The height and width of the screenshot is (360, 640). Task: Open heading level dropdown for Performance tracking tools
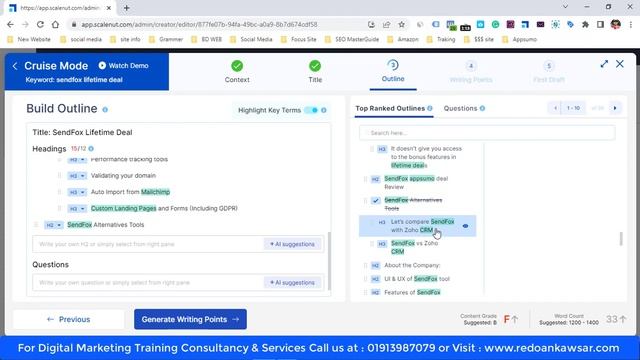pyautogui.click(x=77, y=160)
